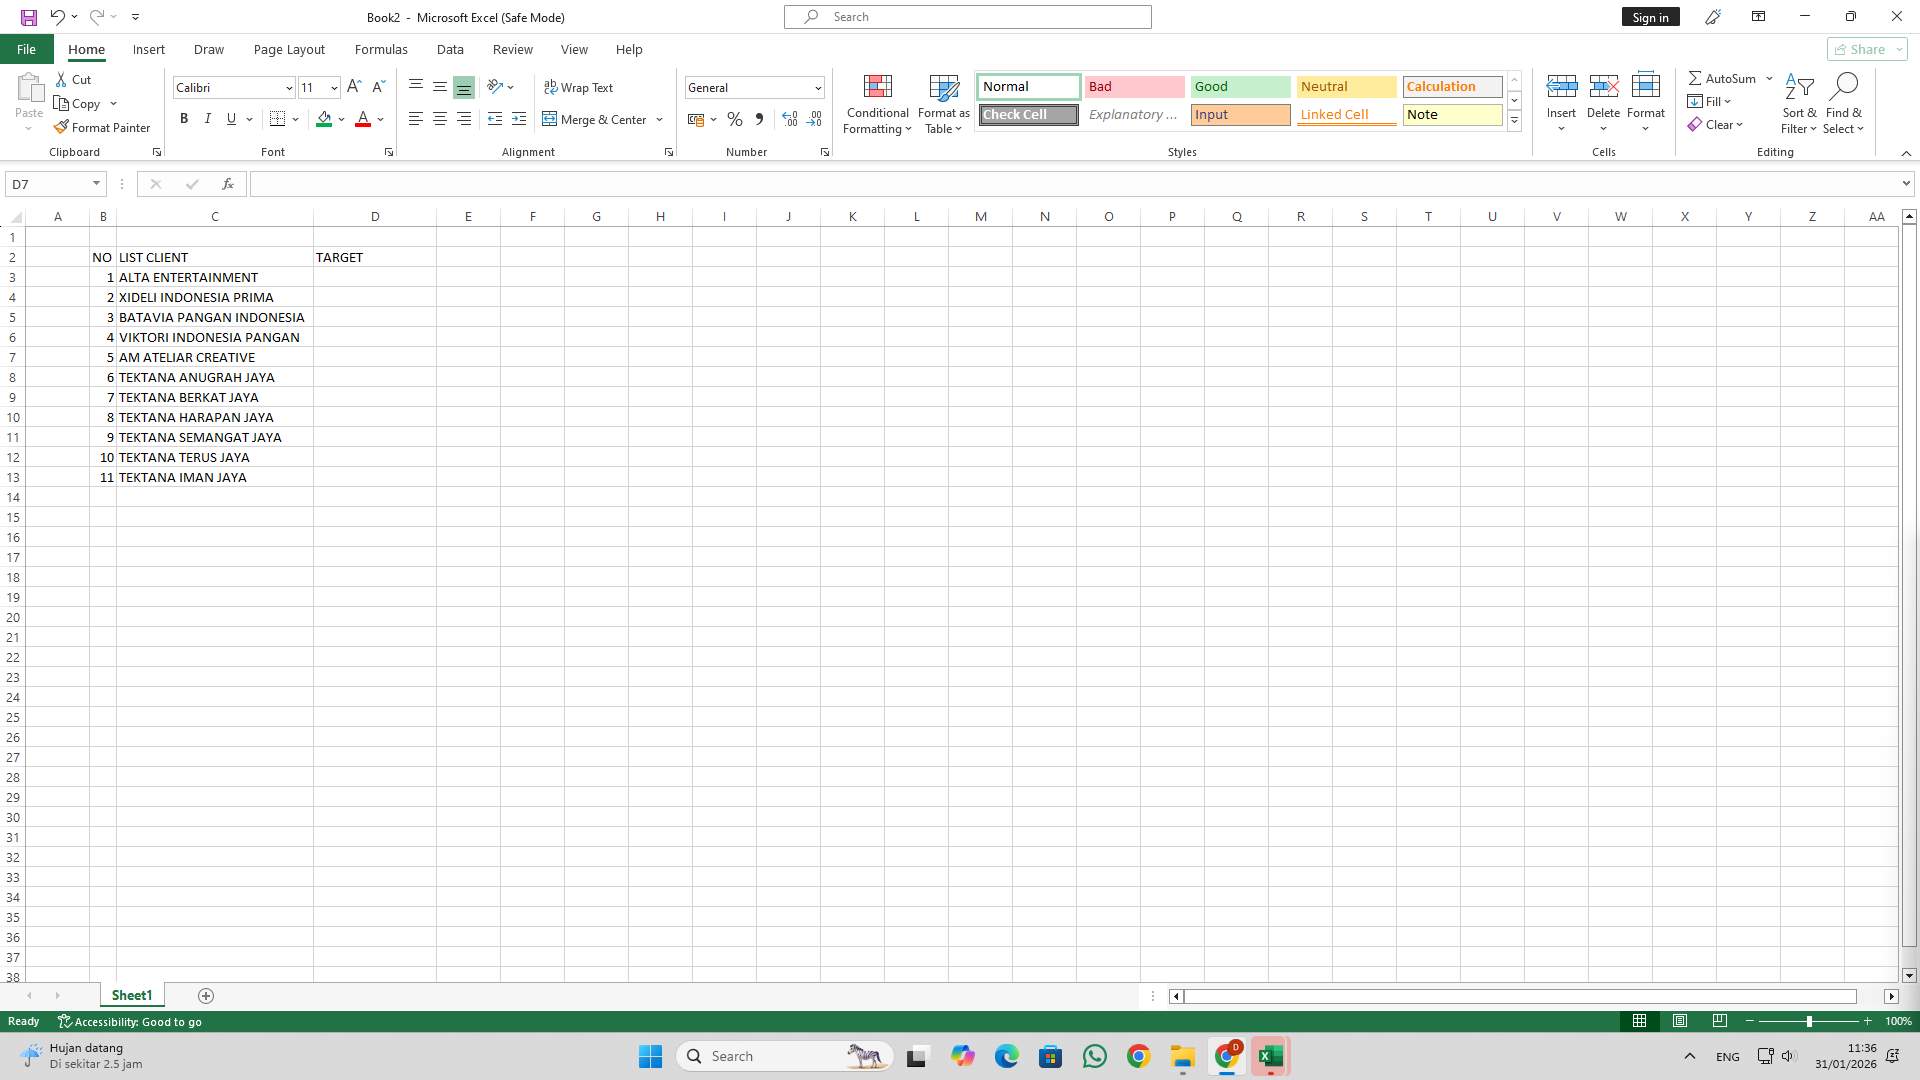This screenshot has width=1920, height=1080.
Task: Click the Italic formatting toggle
Action: [208, 119]
